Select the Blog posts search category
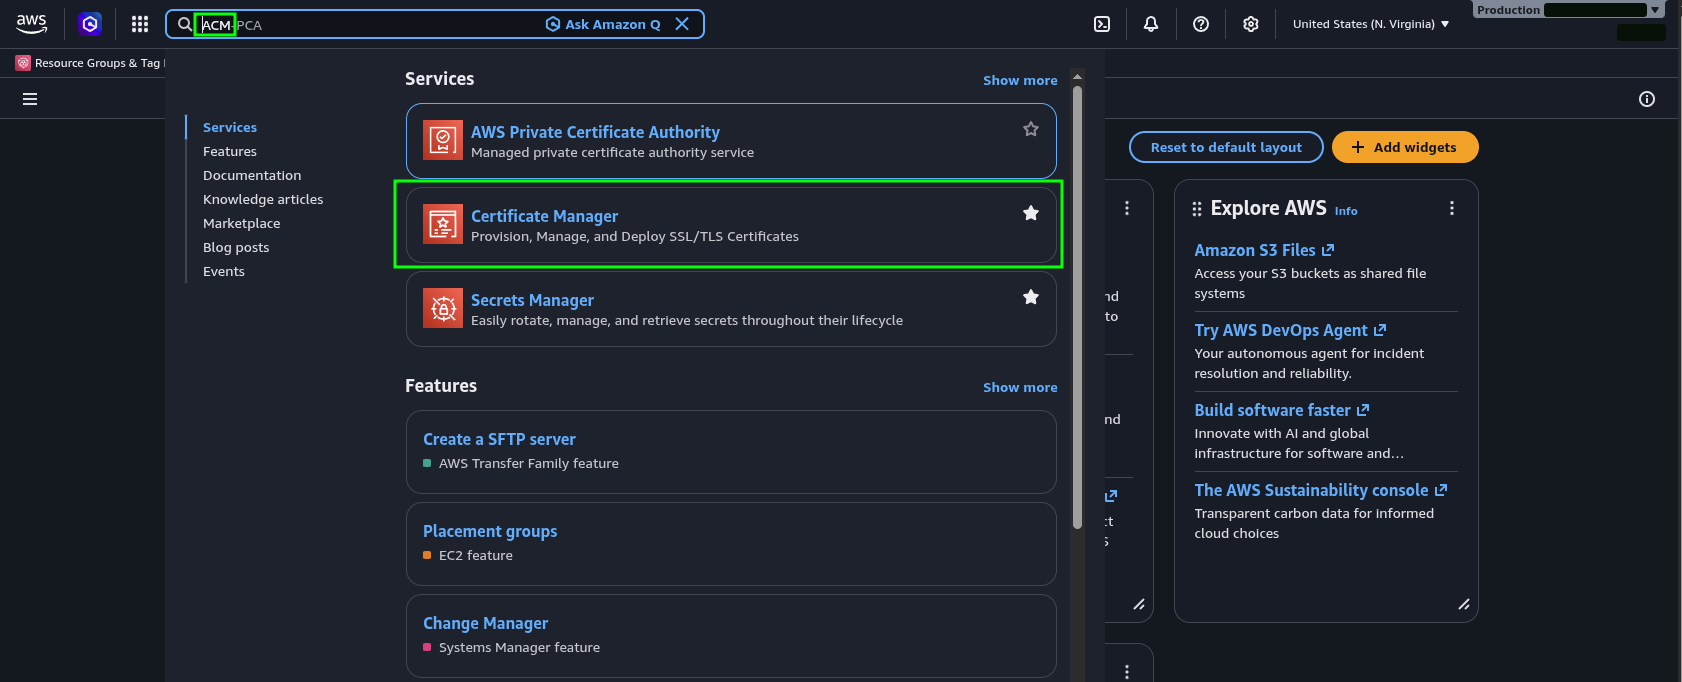Screen dimensions: 1682x682 236,247
